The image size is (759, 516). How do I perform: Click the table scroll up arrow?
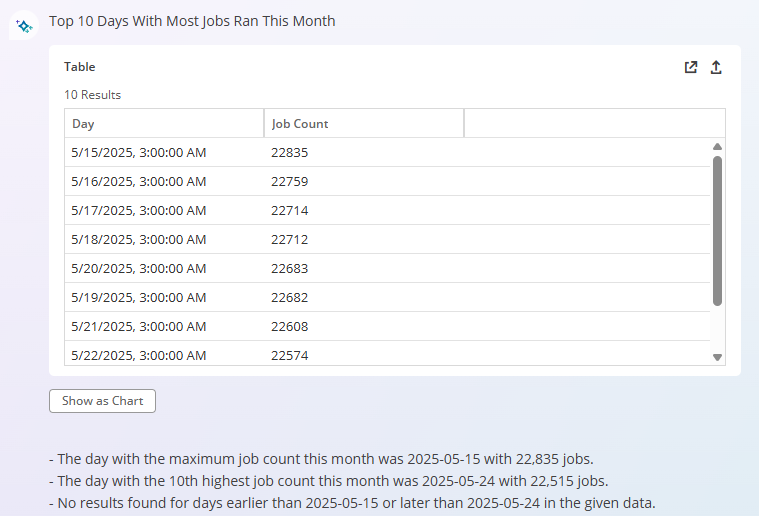(x=717, y=147)
